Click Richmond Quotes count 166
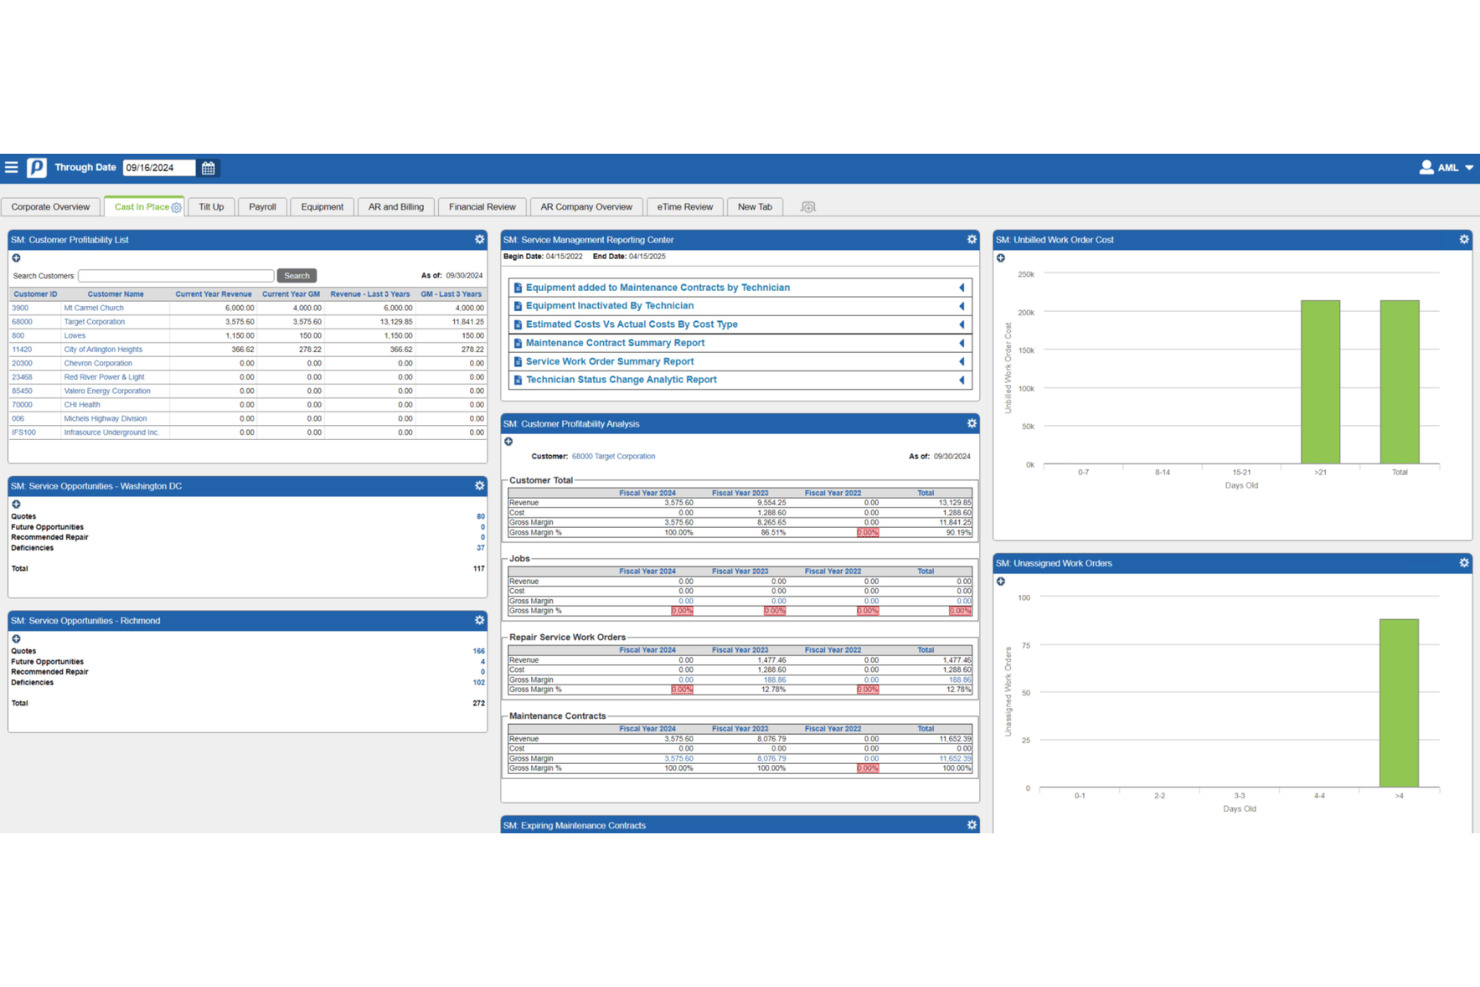This screenshot has width=1480, height=987. (x=479, y=651)
